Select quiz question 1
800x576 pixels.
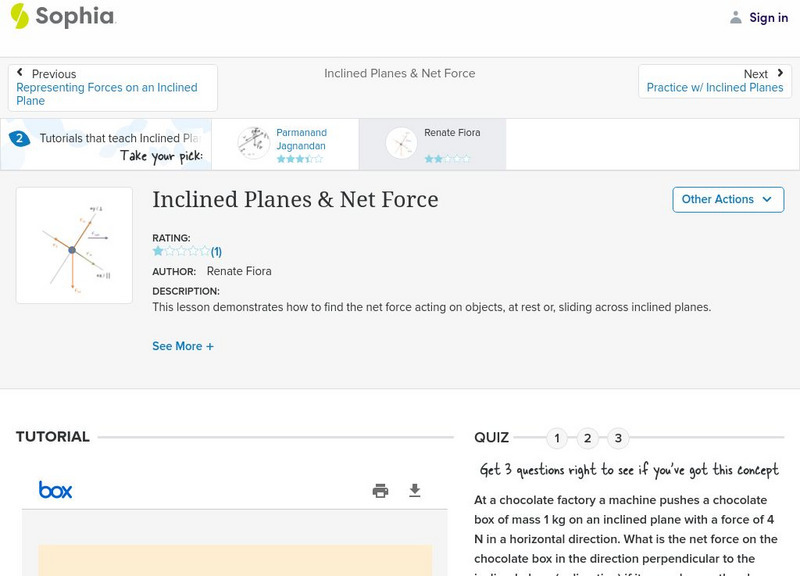pos(557,438)
